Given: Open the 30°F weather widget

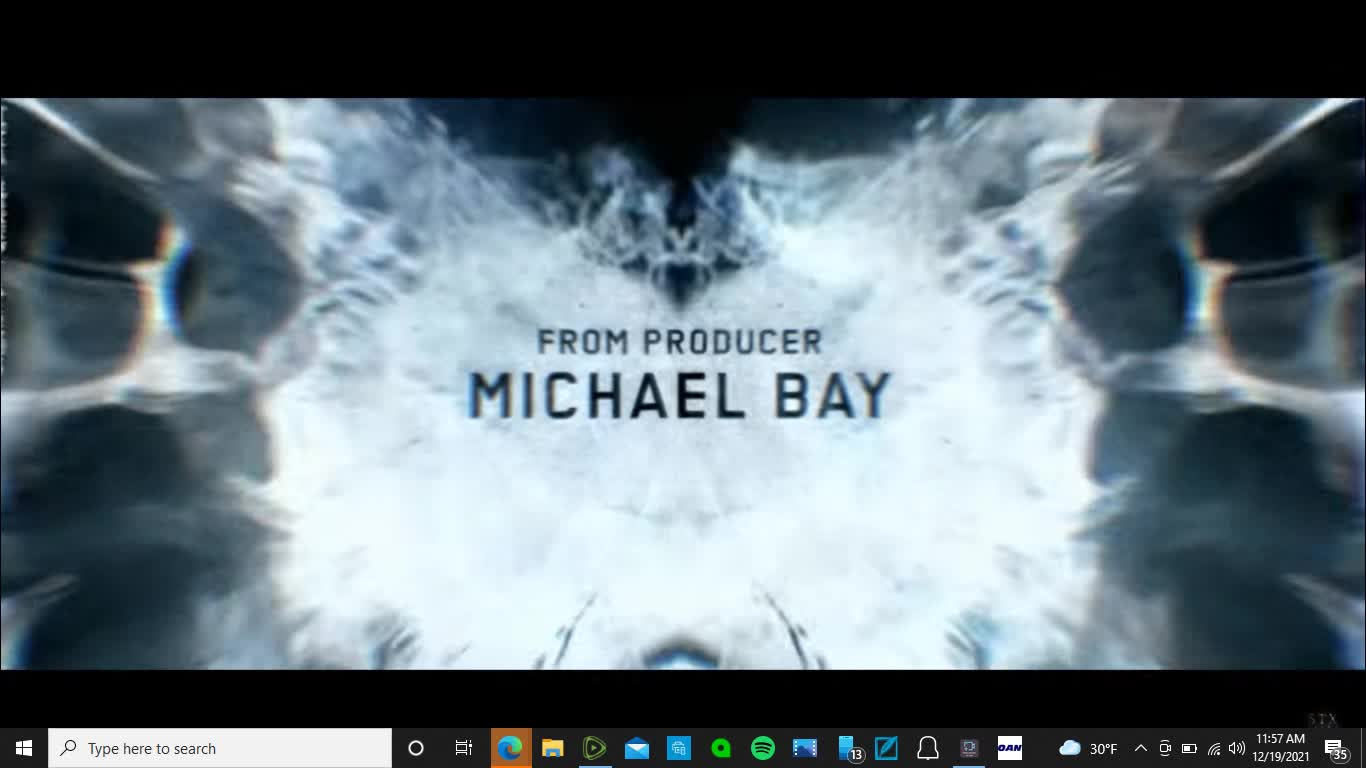Looking at the screenshot, I should tap(1088, 748).
